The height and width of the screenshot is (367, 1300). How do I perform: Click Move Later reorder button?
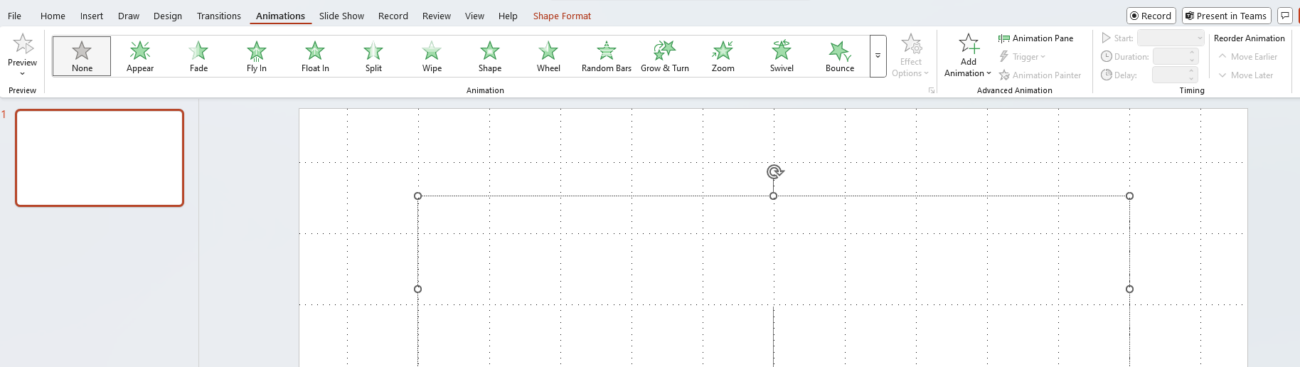coord(1245,75)
